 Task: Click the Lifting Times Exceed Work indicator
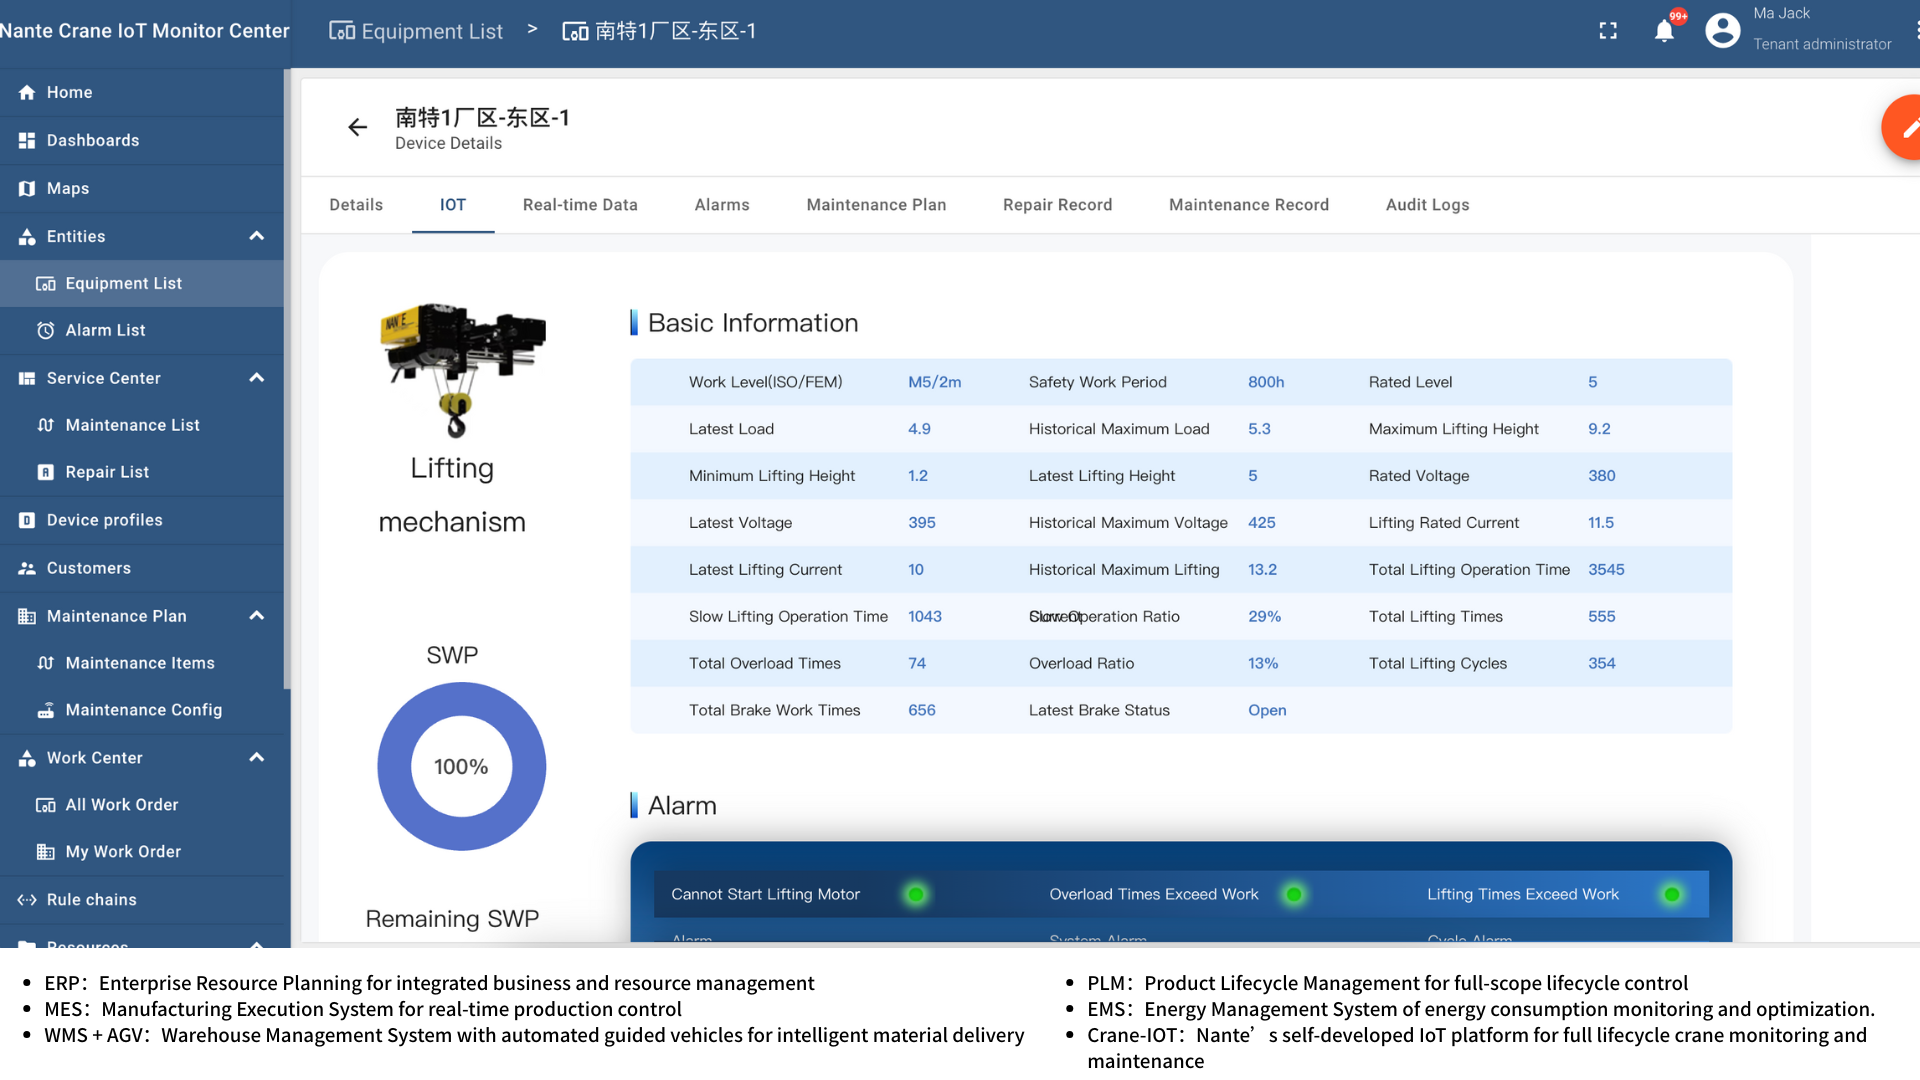(1671, 894)
